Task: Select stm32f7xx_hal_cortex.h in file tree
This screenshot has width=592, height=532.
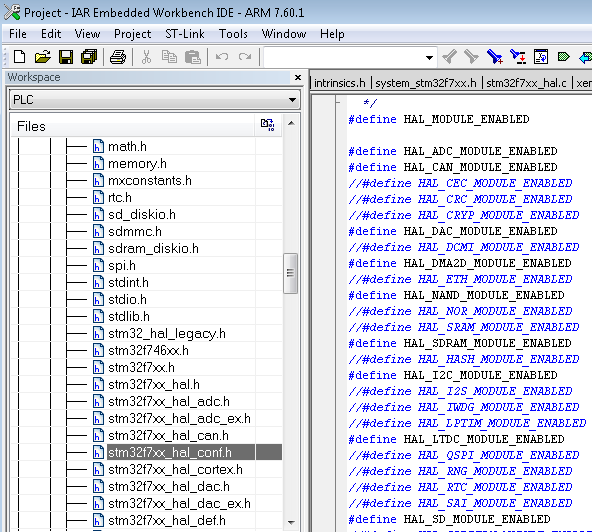Action: tap(175, 469)
